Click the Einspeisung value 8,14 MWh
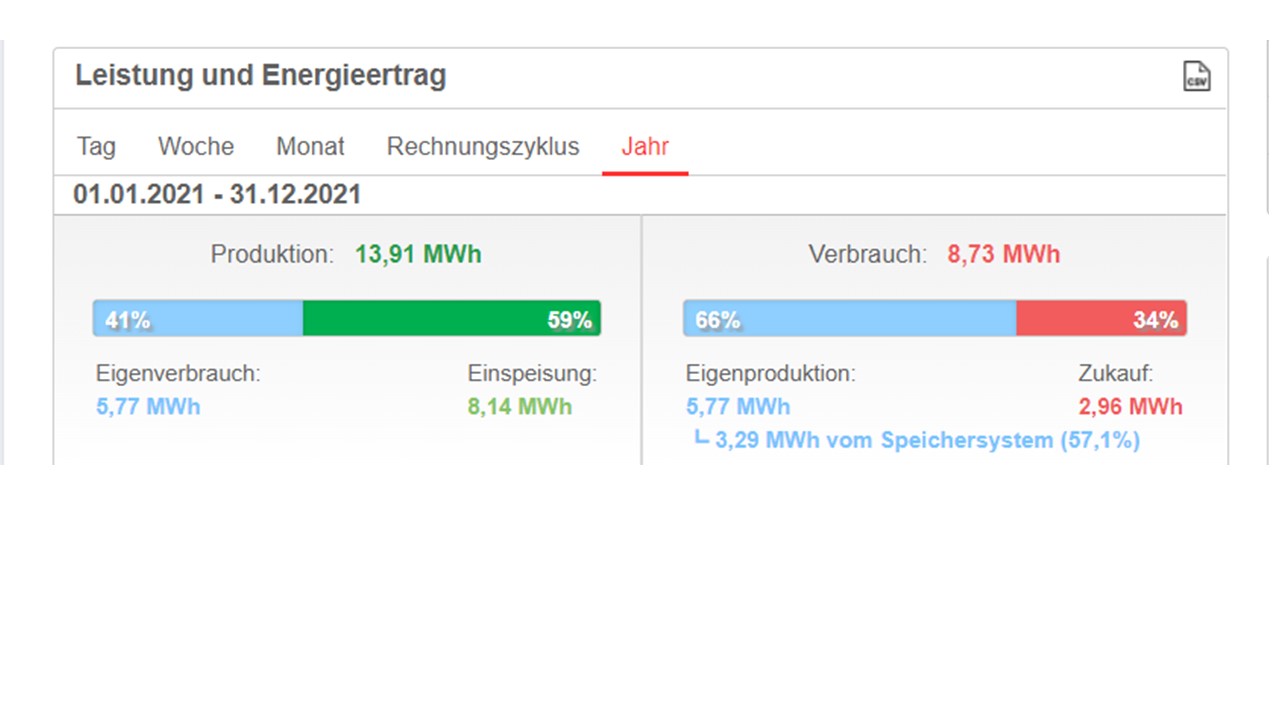This screenshot has height=720, width=1280. 520,407
